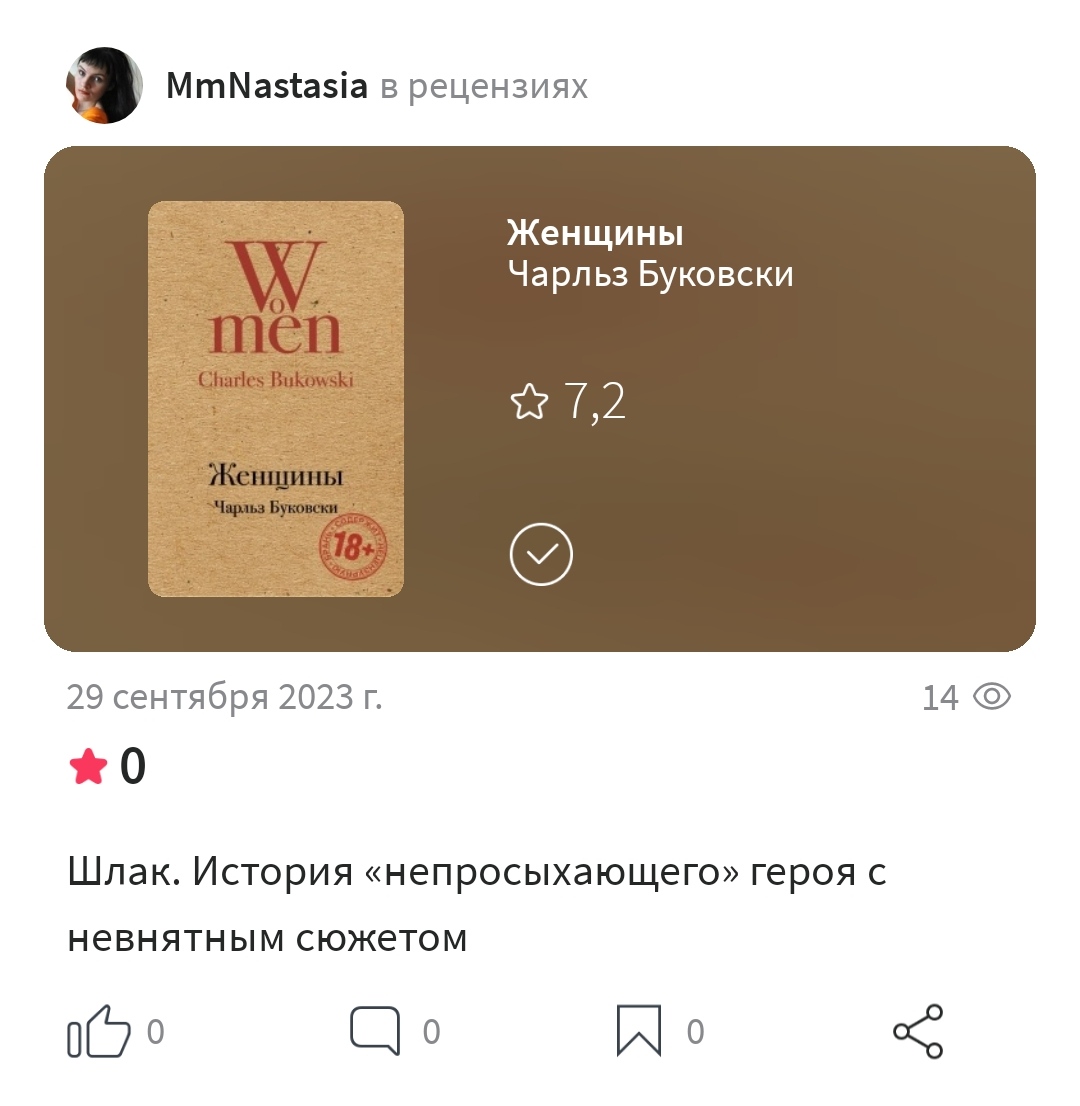The height and width of the screenshot is (1106, 1080).
Task: Click the pink star review rating
Action: click(x=88, y=766)
